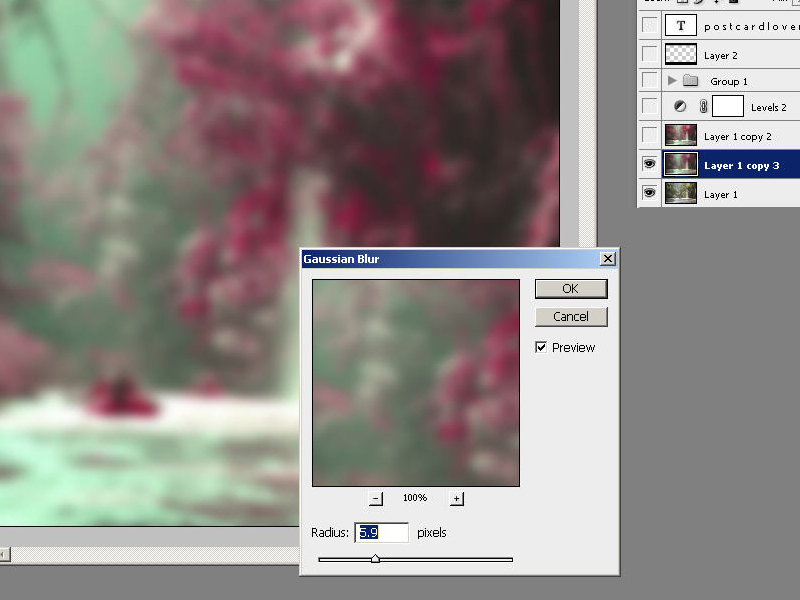Screen dimensions: 800x600
Task: Select the Group 1 name
Action: pos(729,82)
